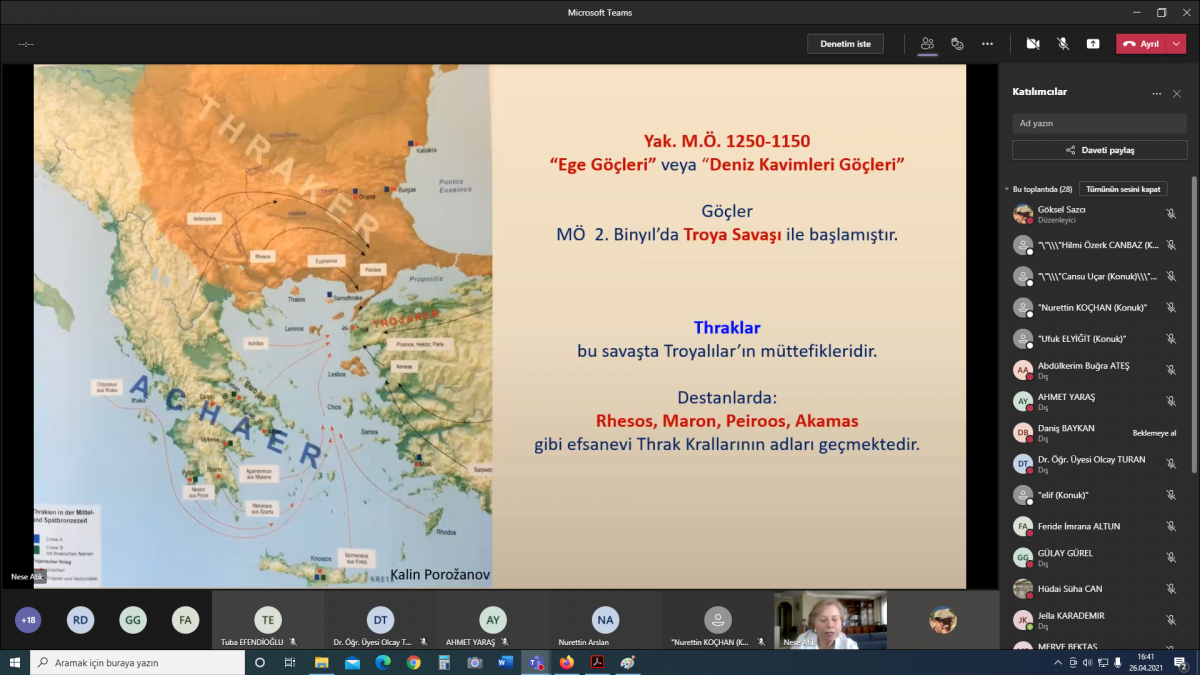Open the +18 more participants bubble
This screenshot has height=675, width=1200.
[x=28, y=620]
